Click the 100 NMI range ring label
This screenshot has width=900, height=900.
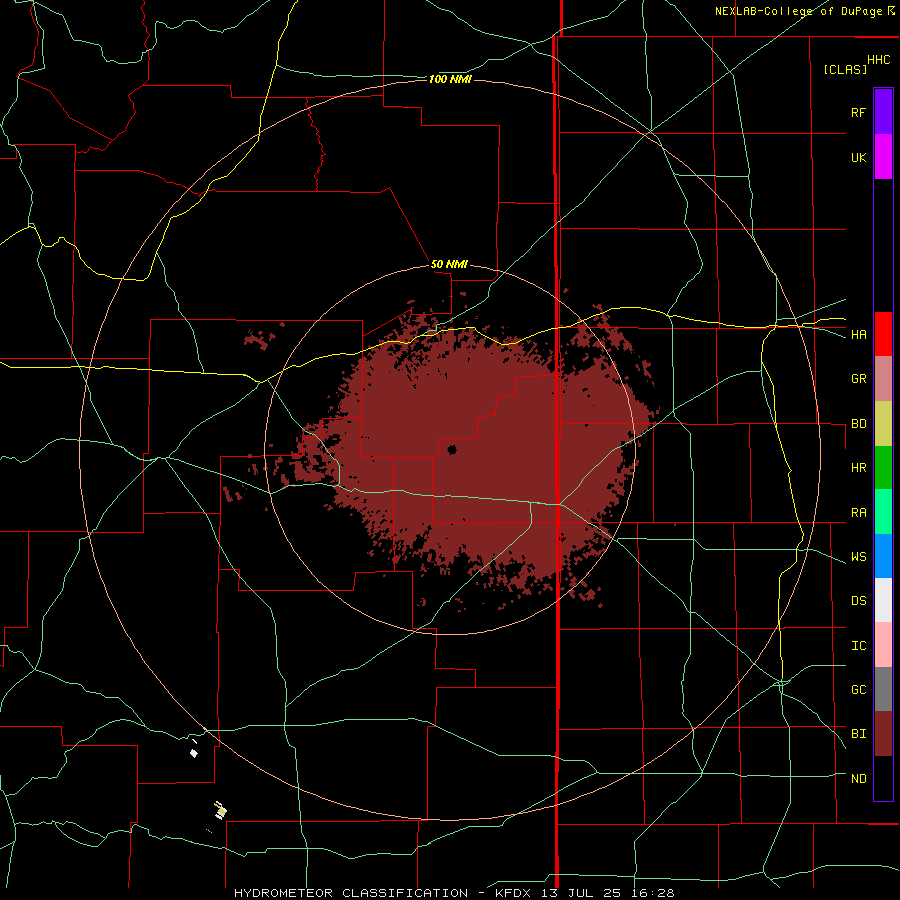coord(450,79)
